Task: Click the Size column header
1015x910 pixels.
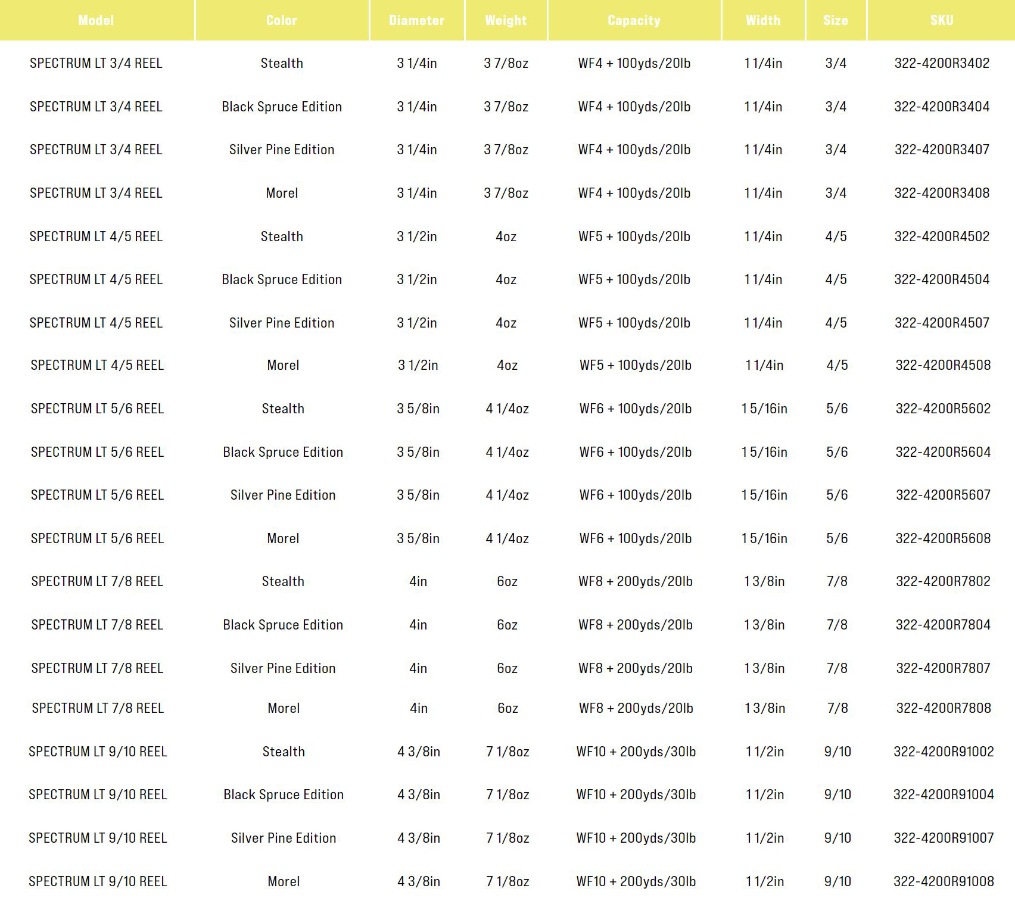Action: (x=836, y=20)
